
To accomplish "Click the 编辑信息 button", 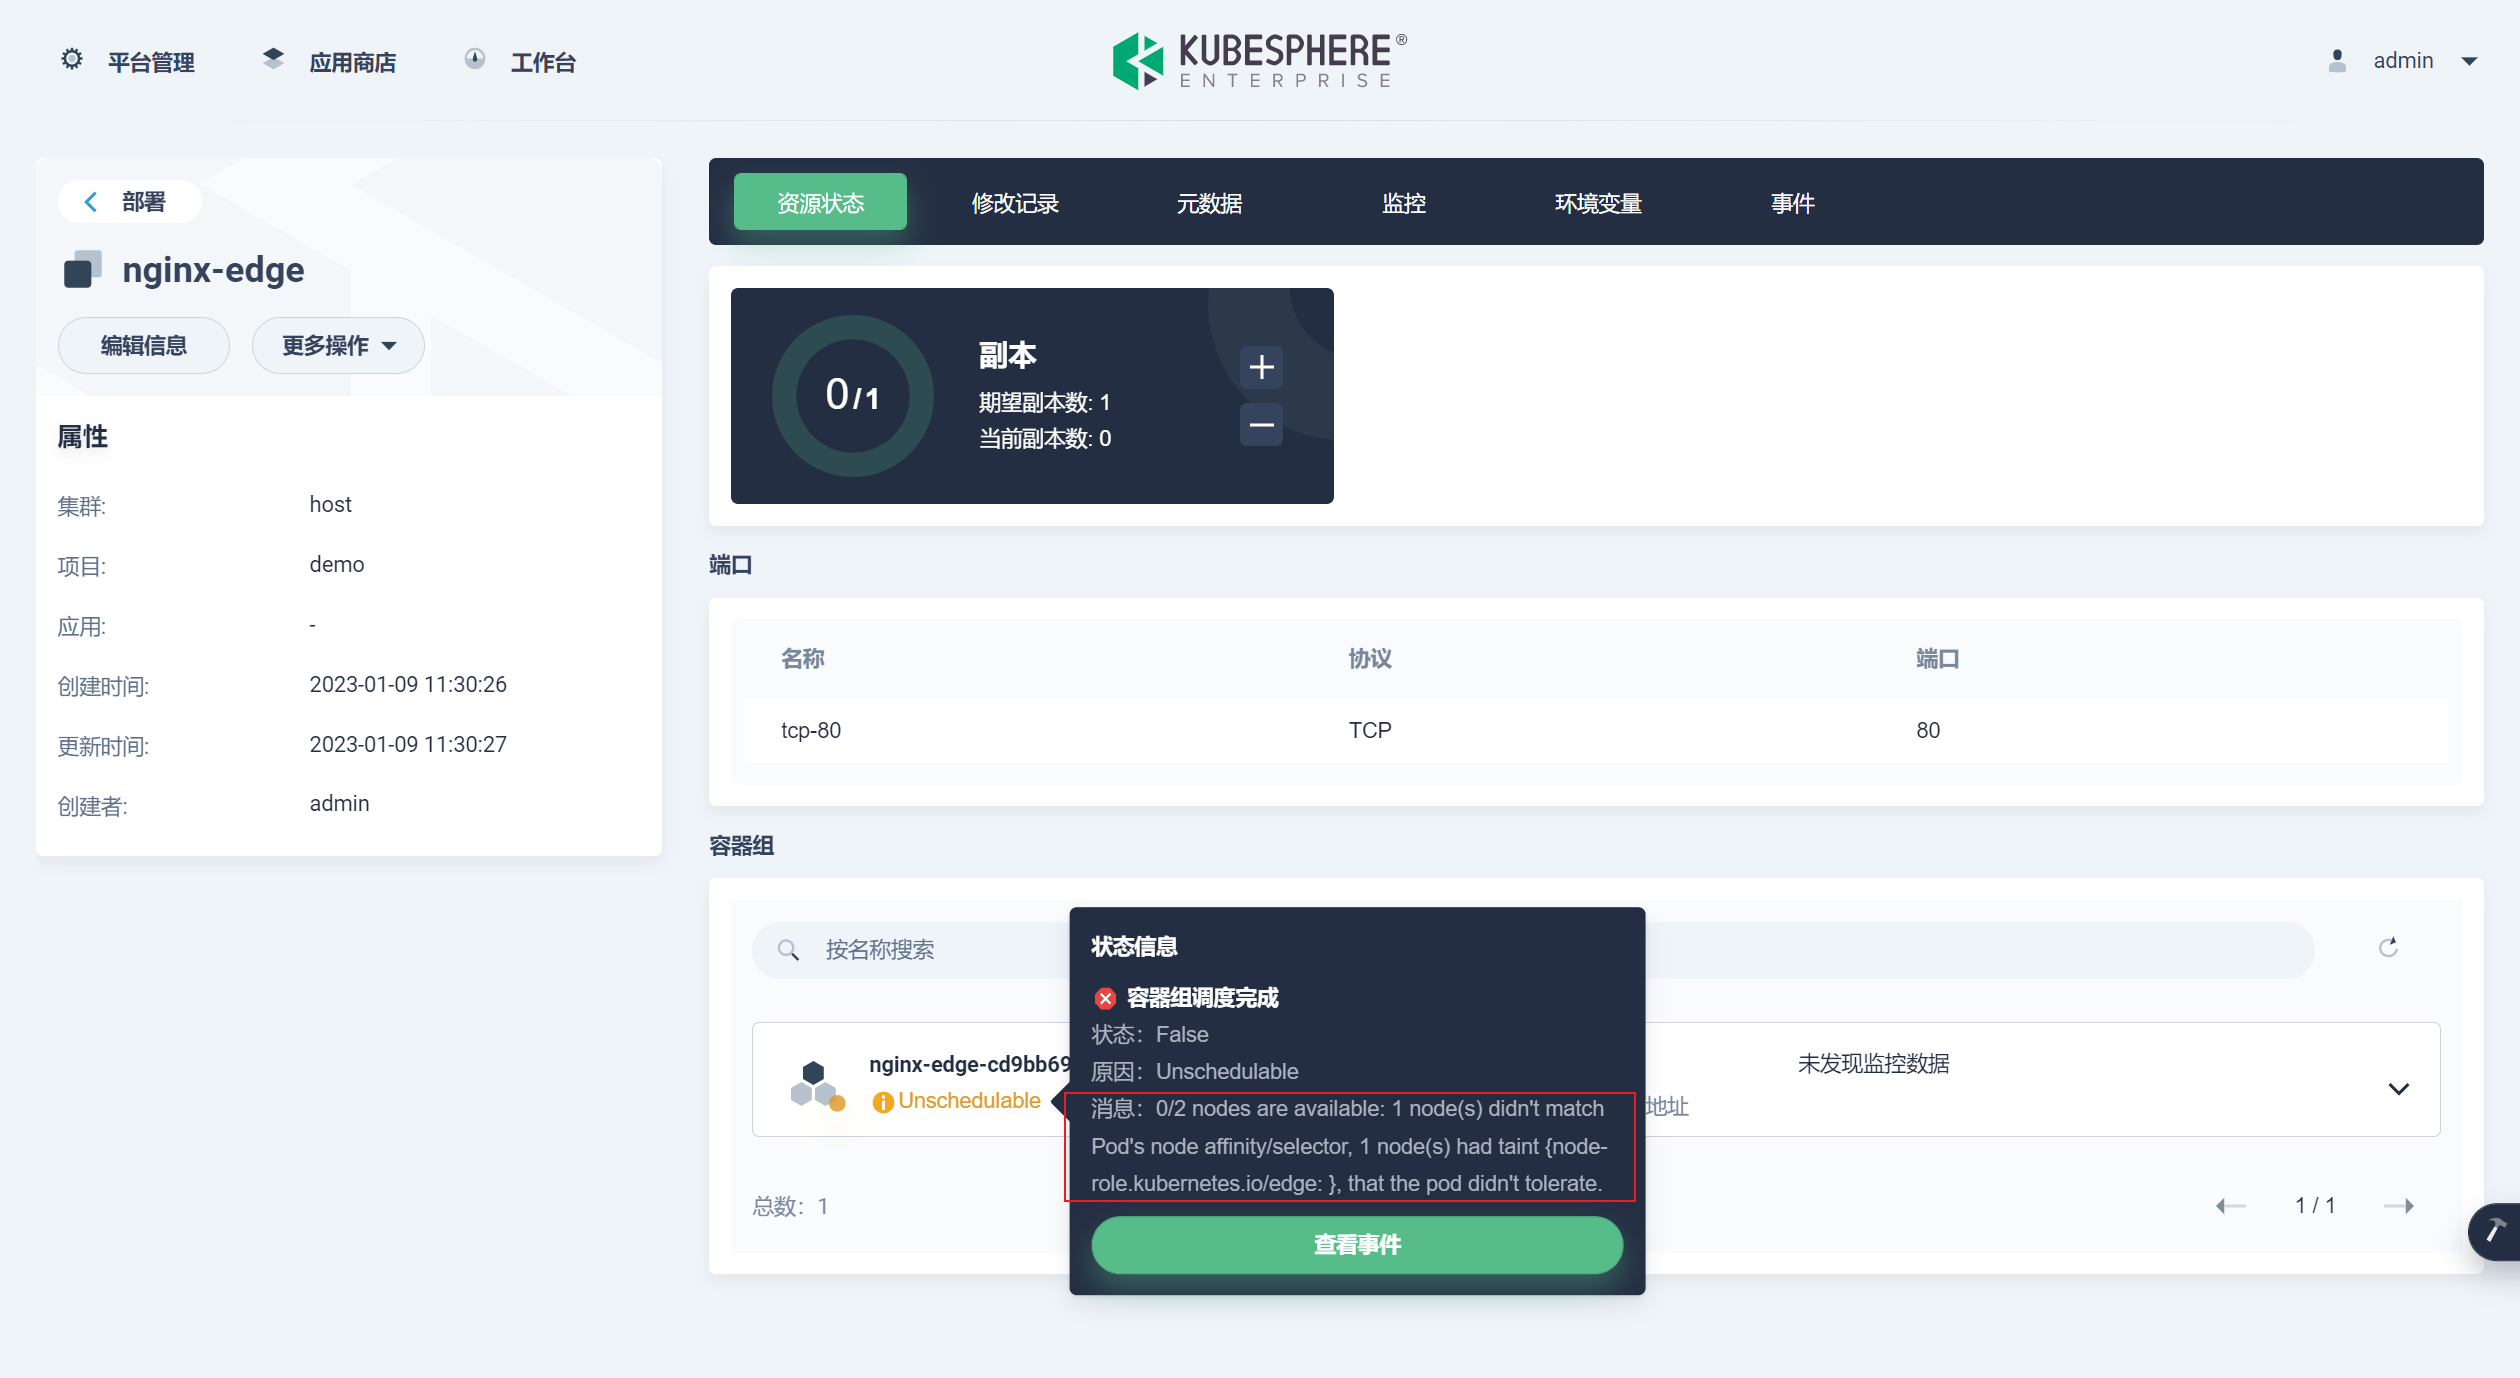I will 144,346.
